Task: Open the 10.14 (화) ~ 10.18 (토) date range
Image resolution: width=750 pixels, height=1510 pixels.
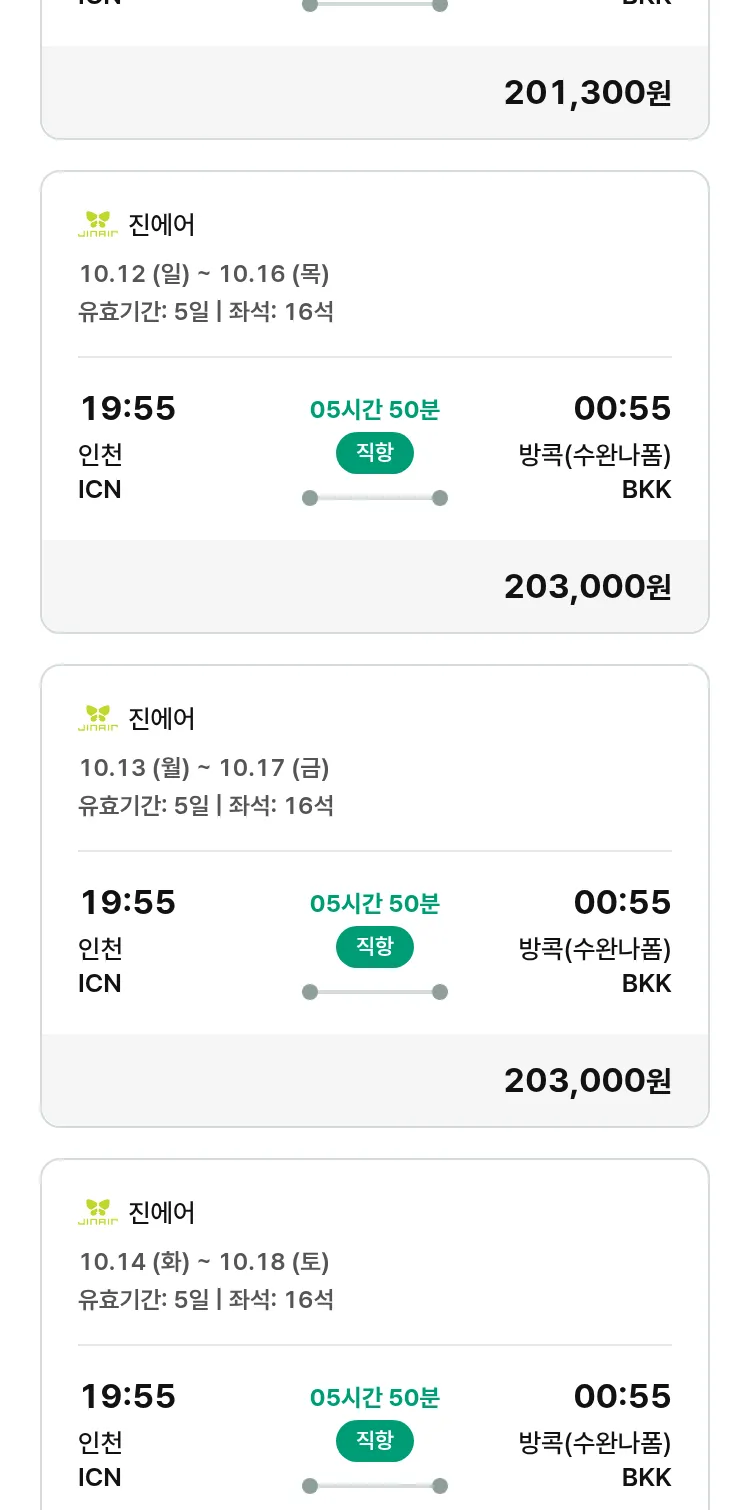Action: pos(204,1262)
